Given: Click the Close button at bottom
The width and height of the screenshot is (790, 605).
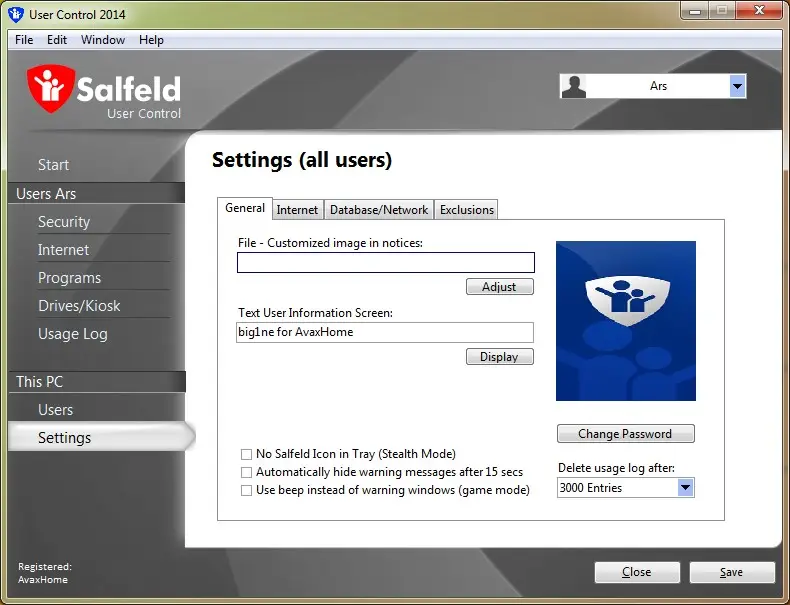Looking at the screenshot, I should (637, 572).
